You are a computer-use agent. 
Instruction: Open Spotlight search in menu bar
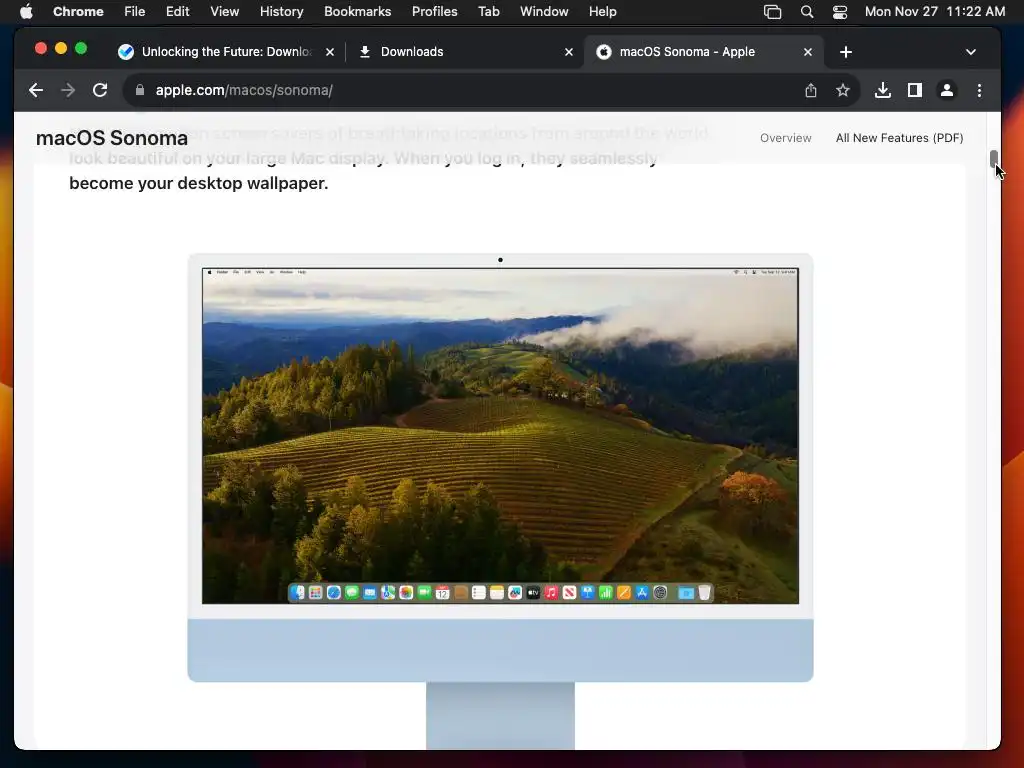(x=807, y=11)
